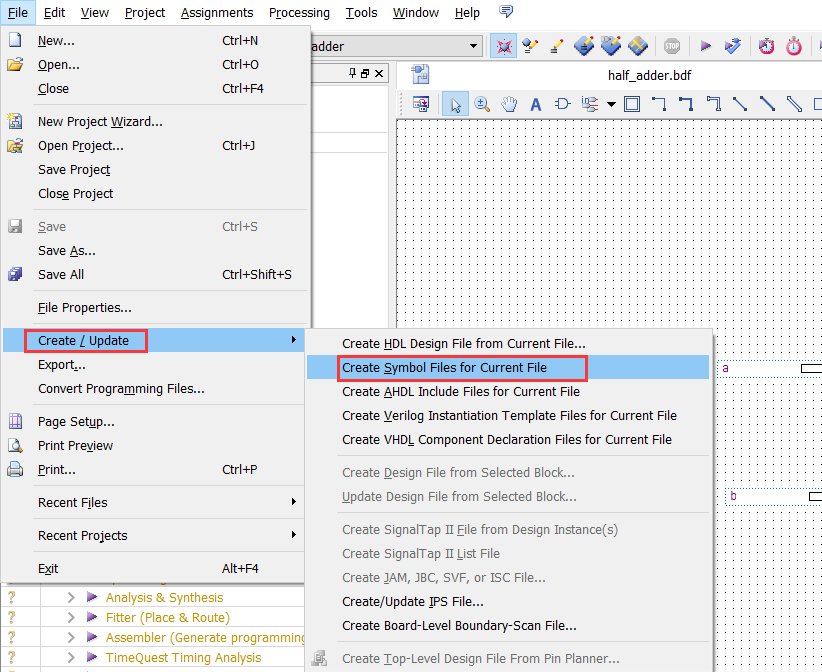Toggle the Selection arrow tool
Image resolution: width=822 pixels, height=672 pixels.
[x=455, y=104]
